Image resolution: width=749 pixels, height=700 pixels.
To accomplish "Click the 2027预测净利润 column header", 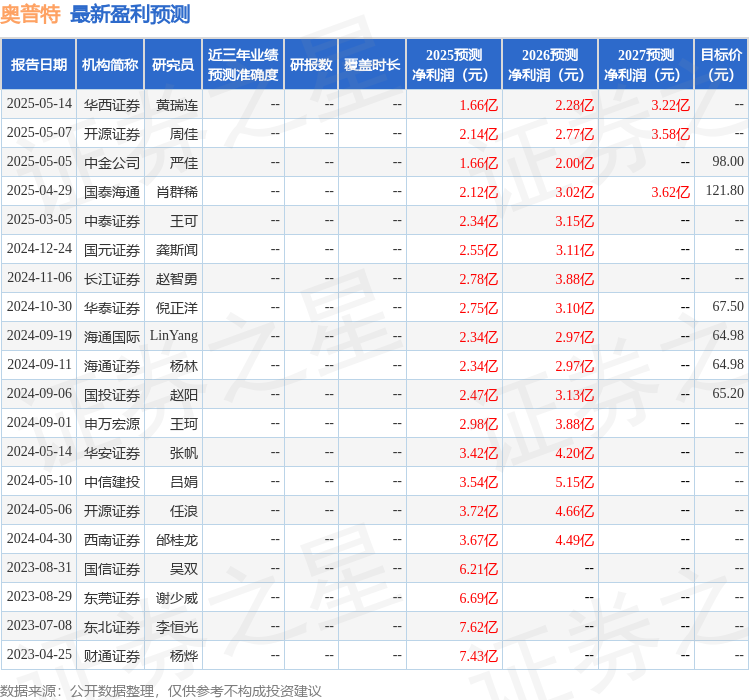I will click(646, 65).
